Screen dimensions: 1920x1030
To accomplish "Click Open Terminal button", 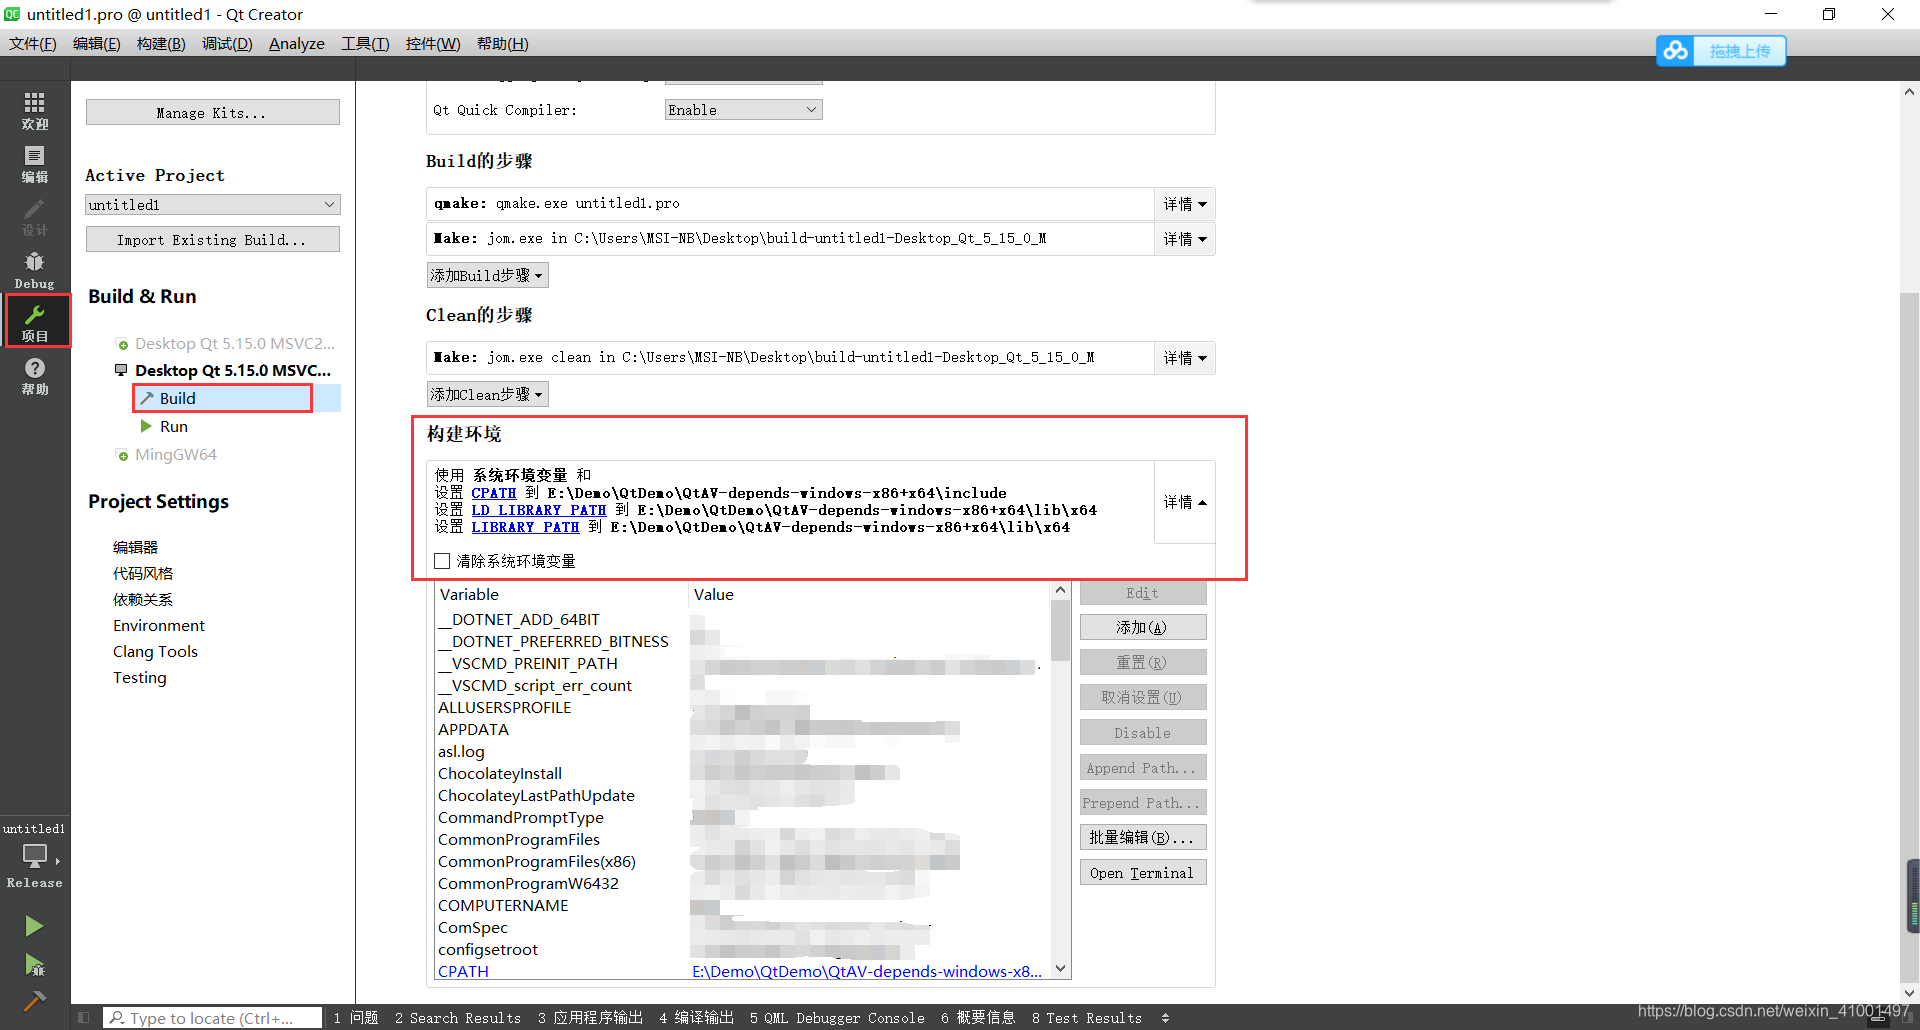I will click(1143, 872).
